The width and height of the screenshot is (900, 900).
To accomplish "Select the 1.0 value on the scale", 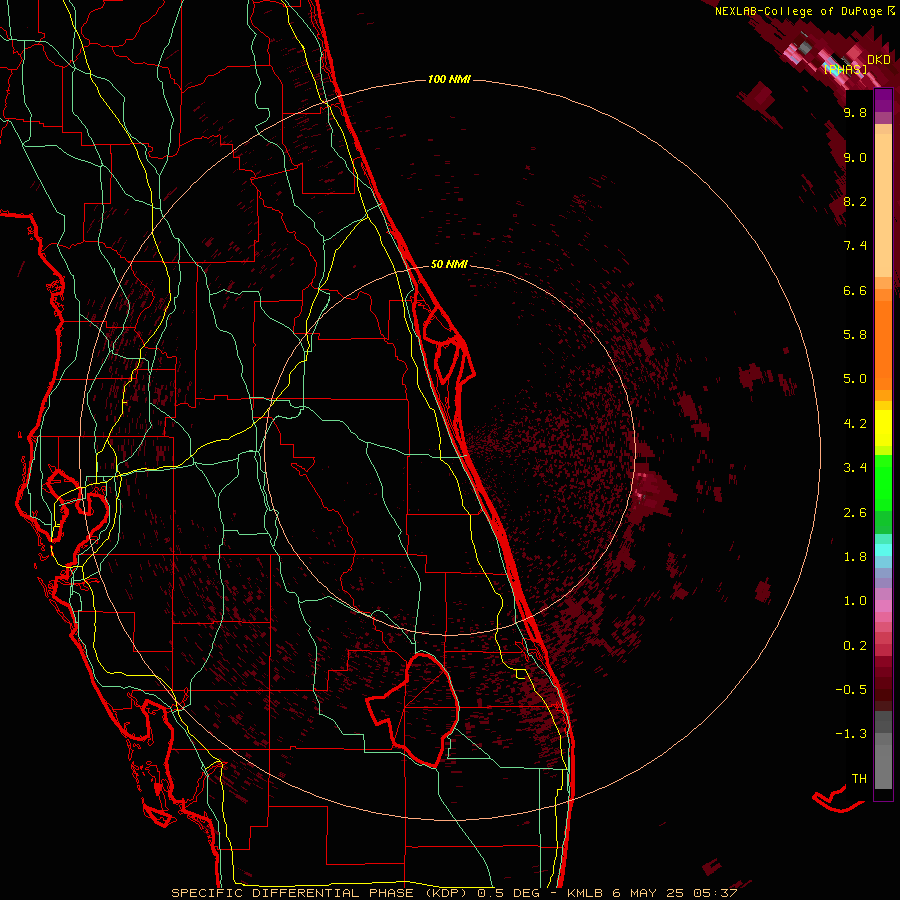I will 855,601.
